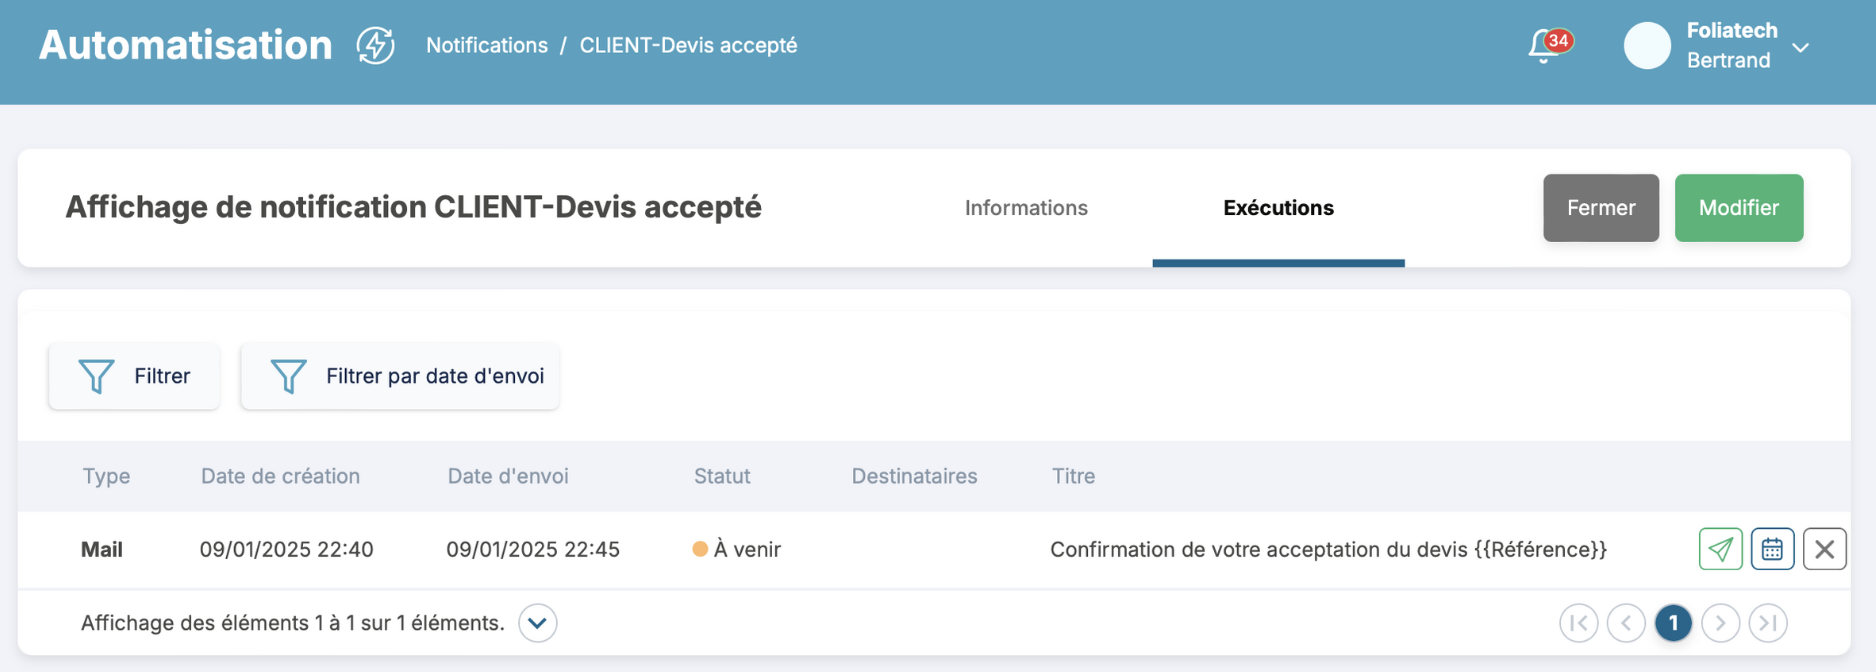The image size is (1876, 672).
Task: Send the mail now with paper plane icon
Action: [x=1720, y=549]
